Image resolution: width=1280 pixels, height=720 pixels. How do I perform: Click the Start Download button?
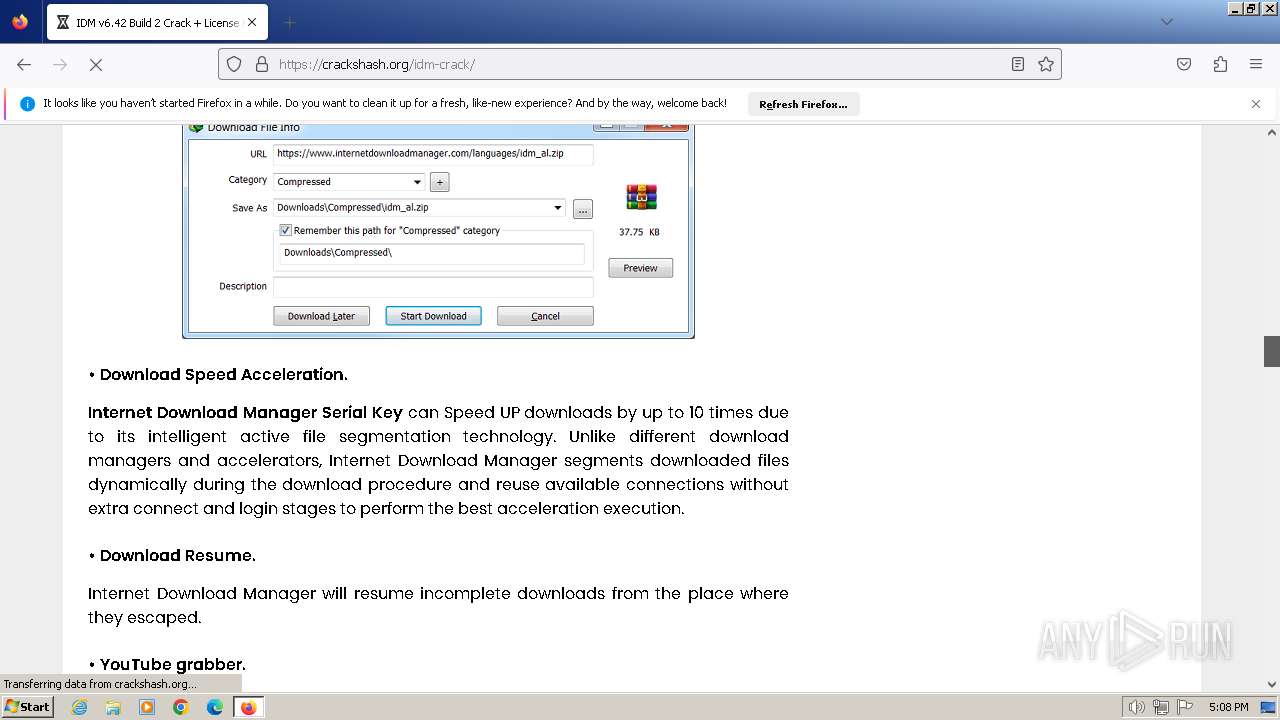(433, 316)
